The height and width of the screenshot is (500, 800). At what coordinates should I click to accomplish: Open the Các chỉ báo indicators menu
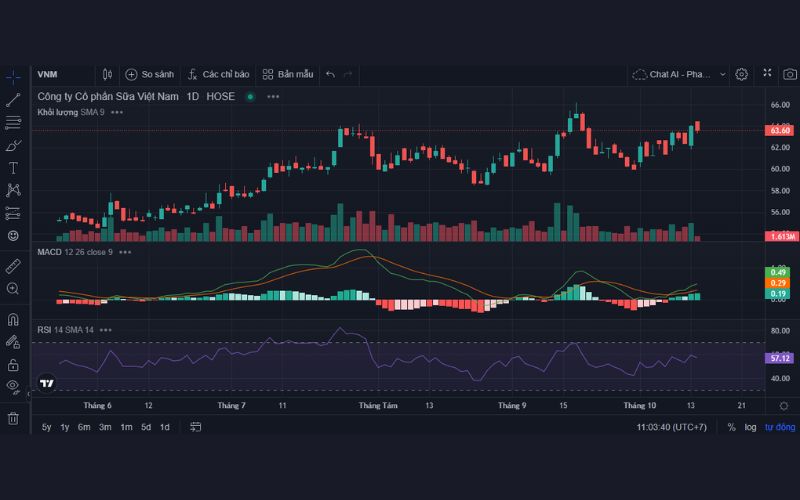click(217, 74)
